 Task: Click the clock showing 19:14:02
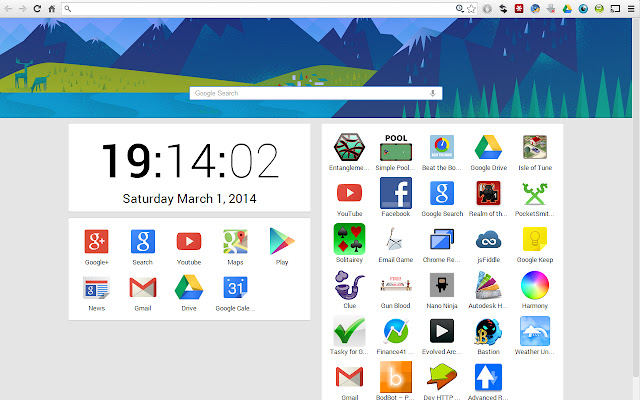pos(189,160)
